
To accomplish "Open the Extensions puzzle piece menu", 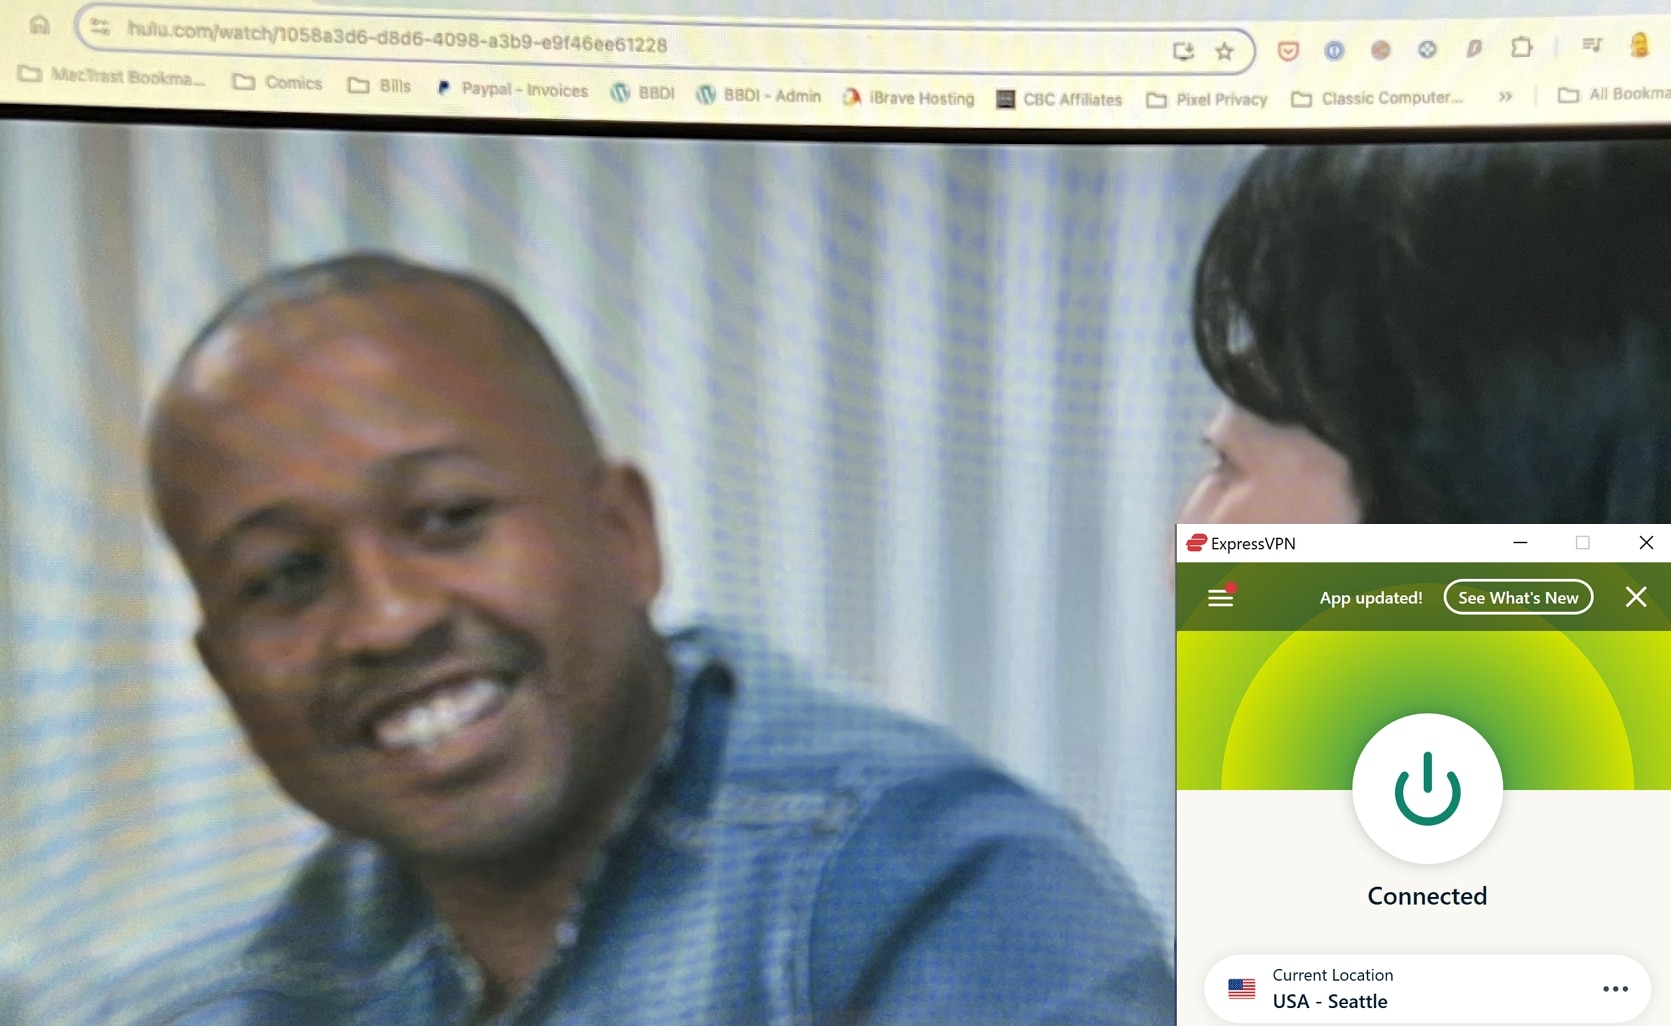I will [x=1521, y=46].
